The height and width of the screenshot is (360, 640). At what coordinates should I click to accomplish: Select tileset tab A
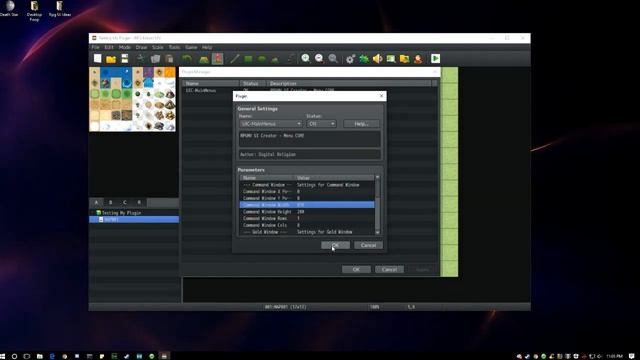coord(96,202)
